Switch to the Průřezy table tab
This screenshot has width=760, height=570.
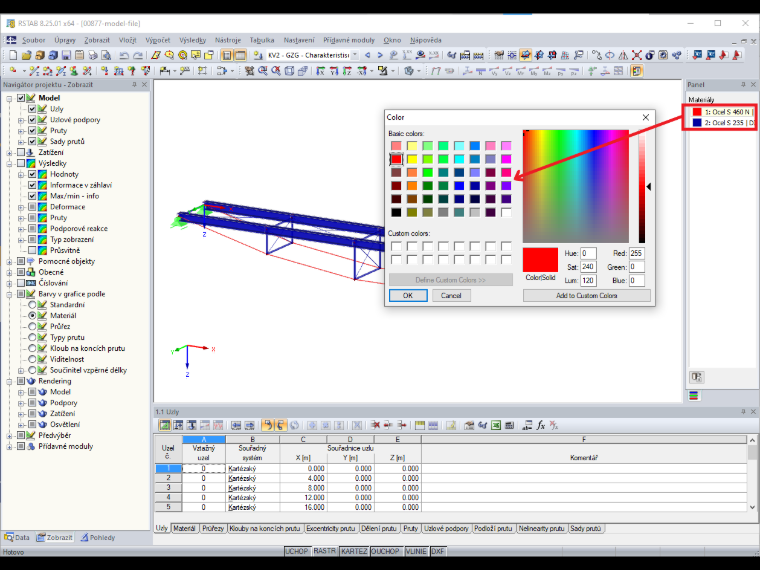(213, 528)
